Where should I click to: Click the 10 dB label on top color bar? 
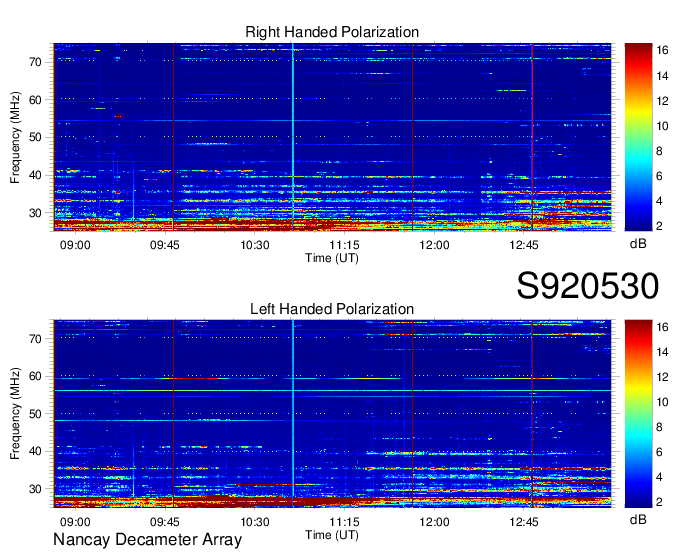(662, 126)
